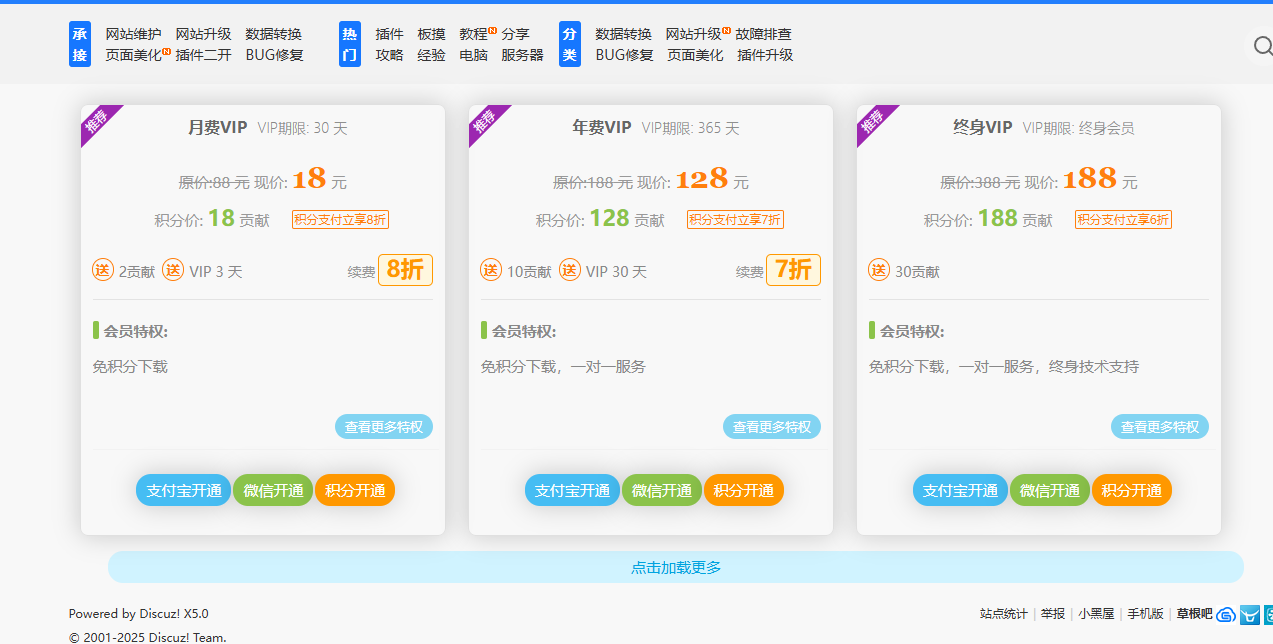Click the 热门 blue category badge

[x=350, y=44]
